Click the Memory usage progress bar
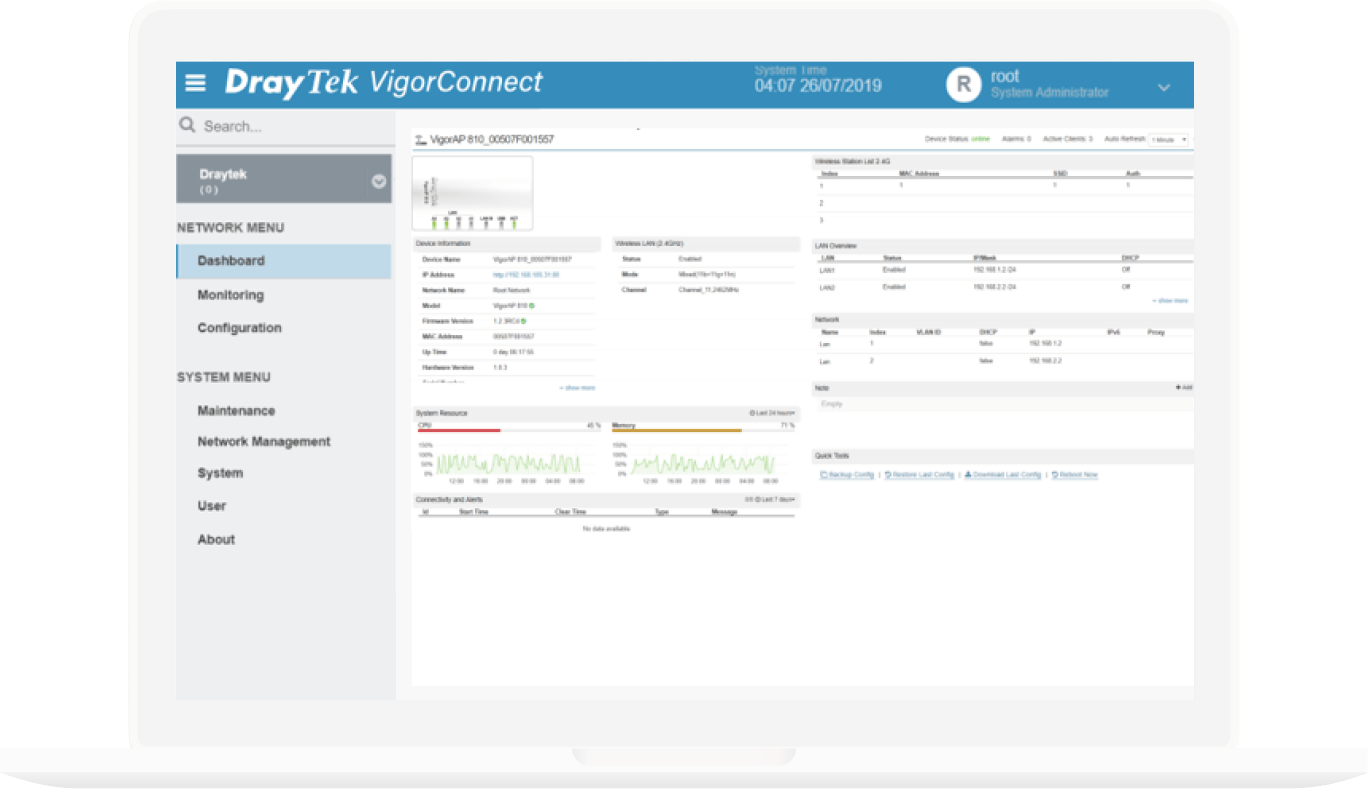The image size is (1369, 789). [x=703, y=431]
